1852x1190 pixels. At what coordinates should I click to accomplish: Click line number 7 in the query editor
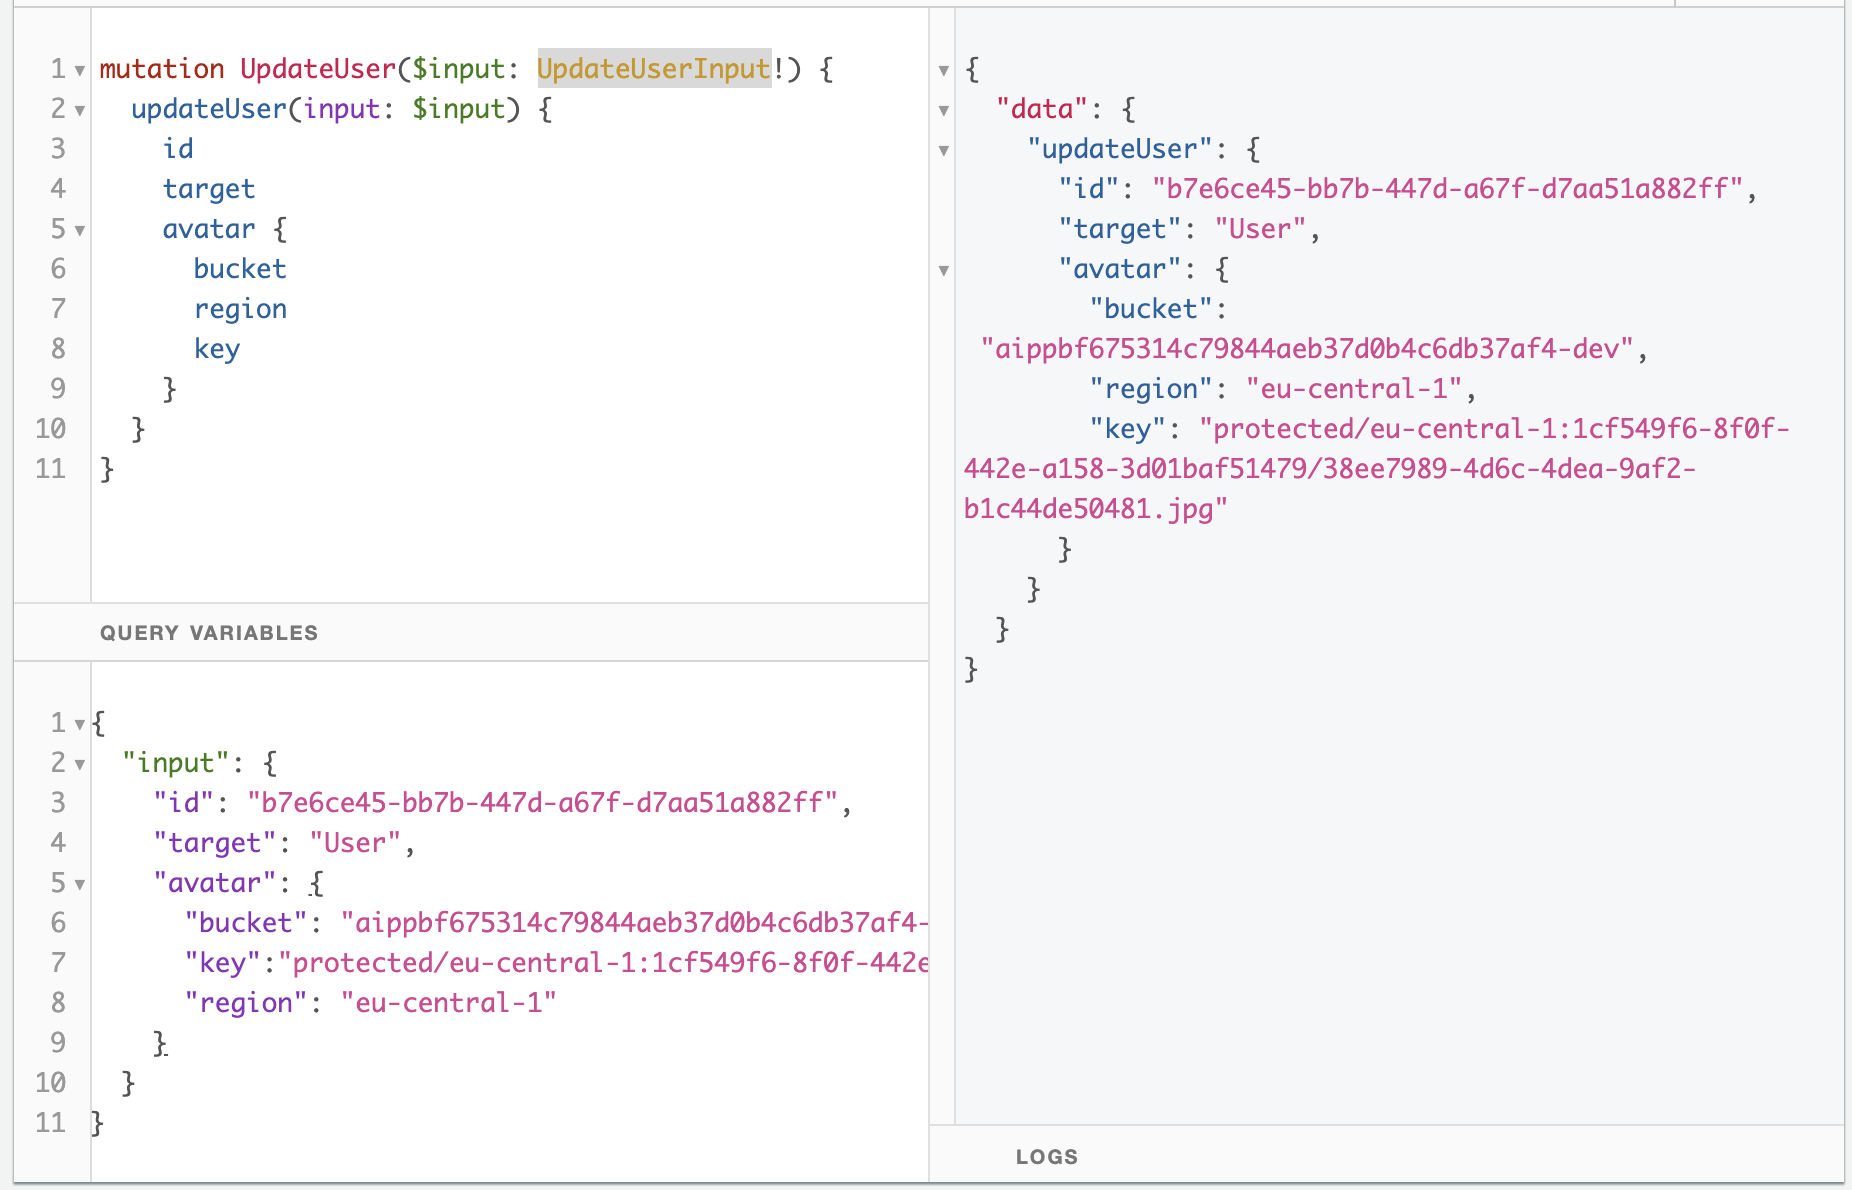[x=57, y=308]
